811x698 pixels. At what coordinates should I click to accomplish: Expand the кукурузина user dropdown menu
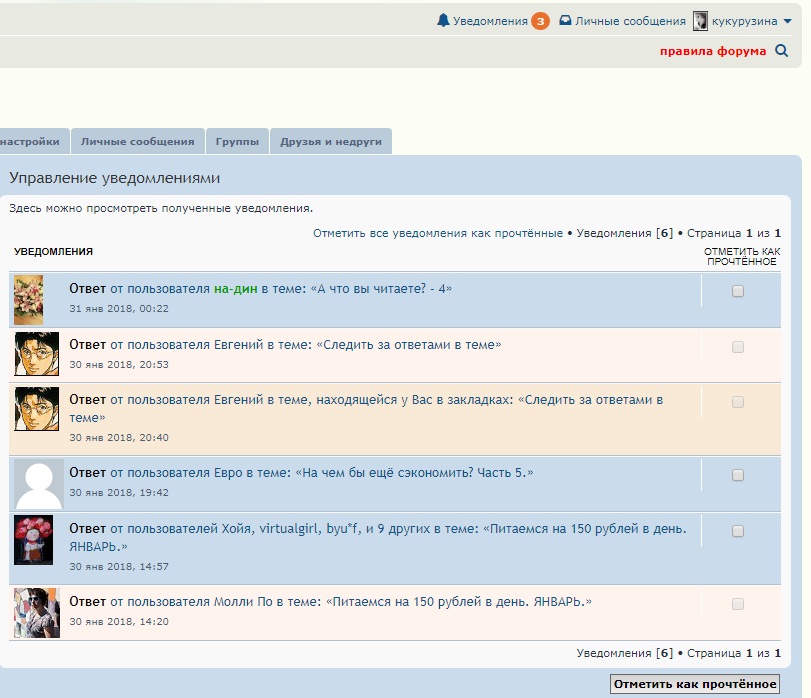[787, 21]
